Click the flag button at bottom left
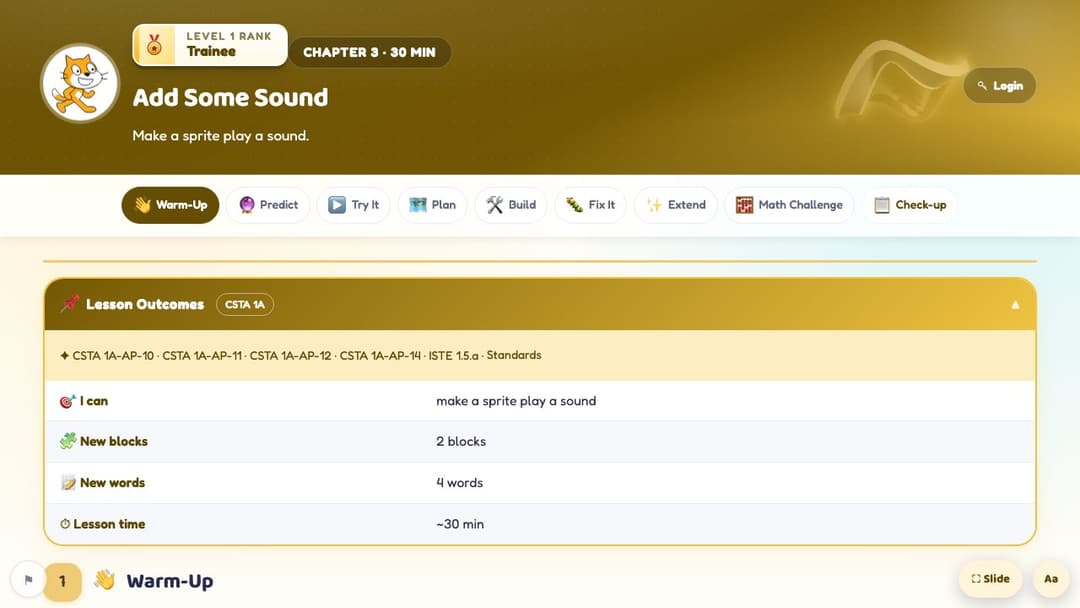The height and width of the screenshot is (608, 1080). pyautogui.click(x=28, y=580)
